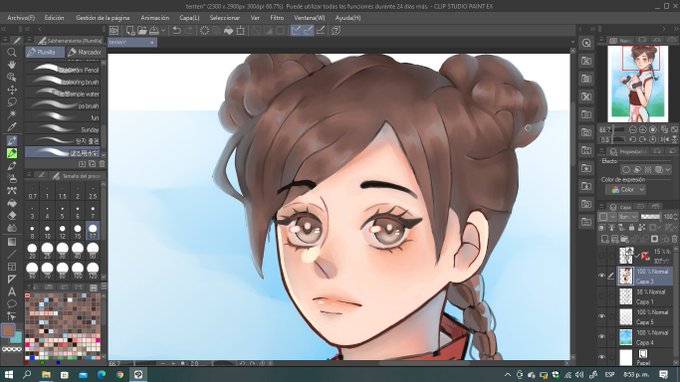
Task: Open save dropdown arrow in command bar
Action: coord(163,30)
